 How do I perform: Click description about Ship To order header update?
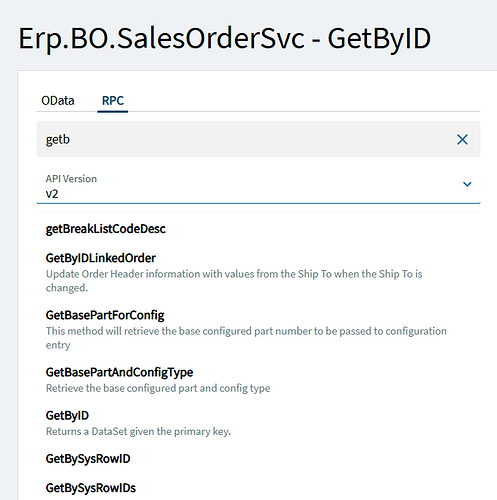click(x=234, y=281)
